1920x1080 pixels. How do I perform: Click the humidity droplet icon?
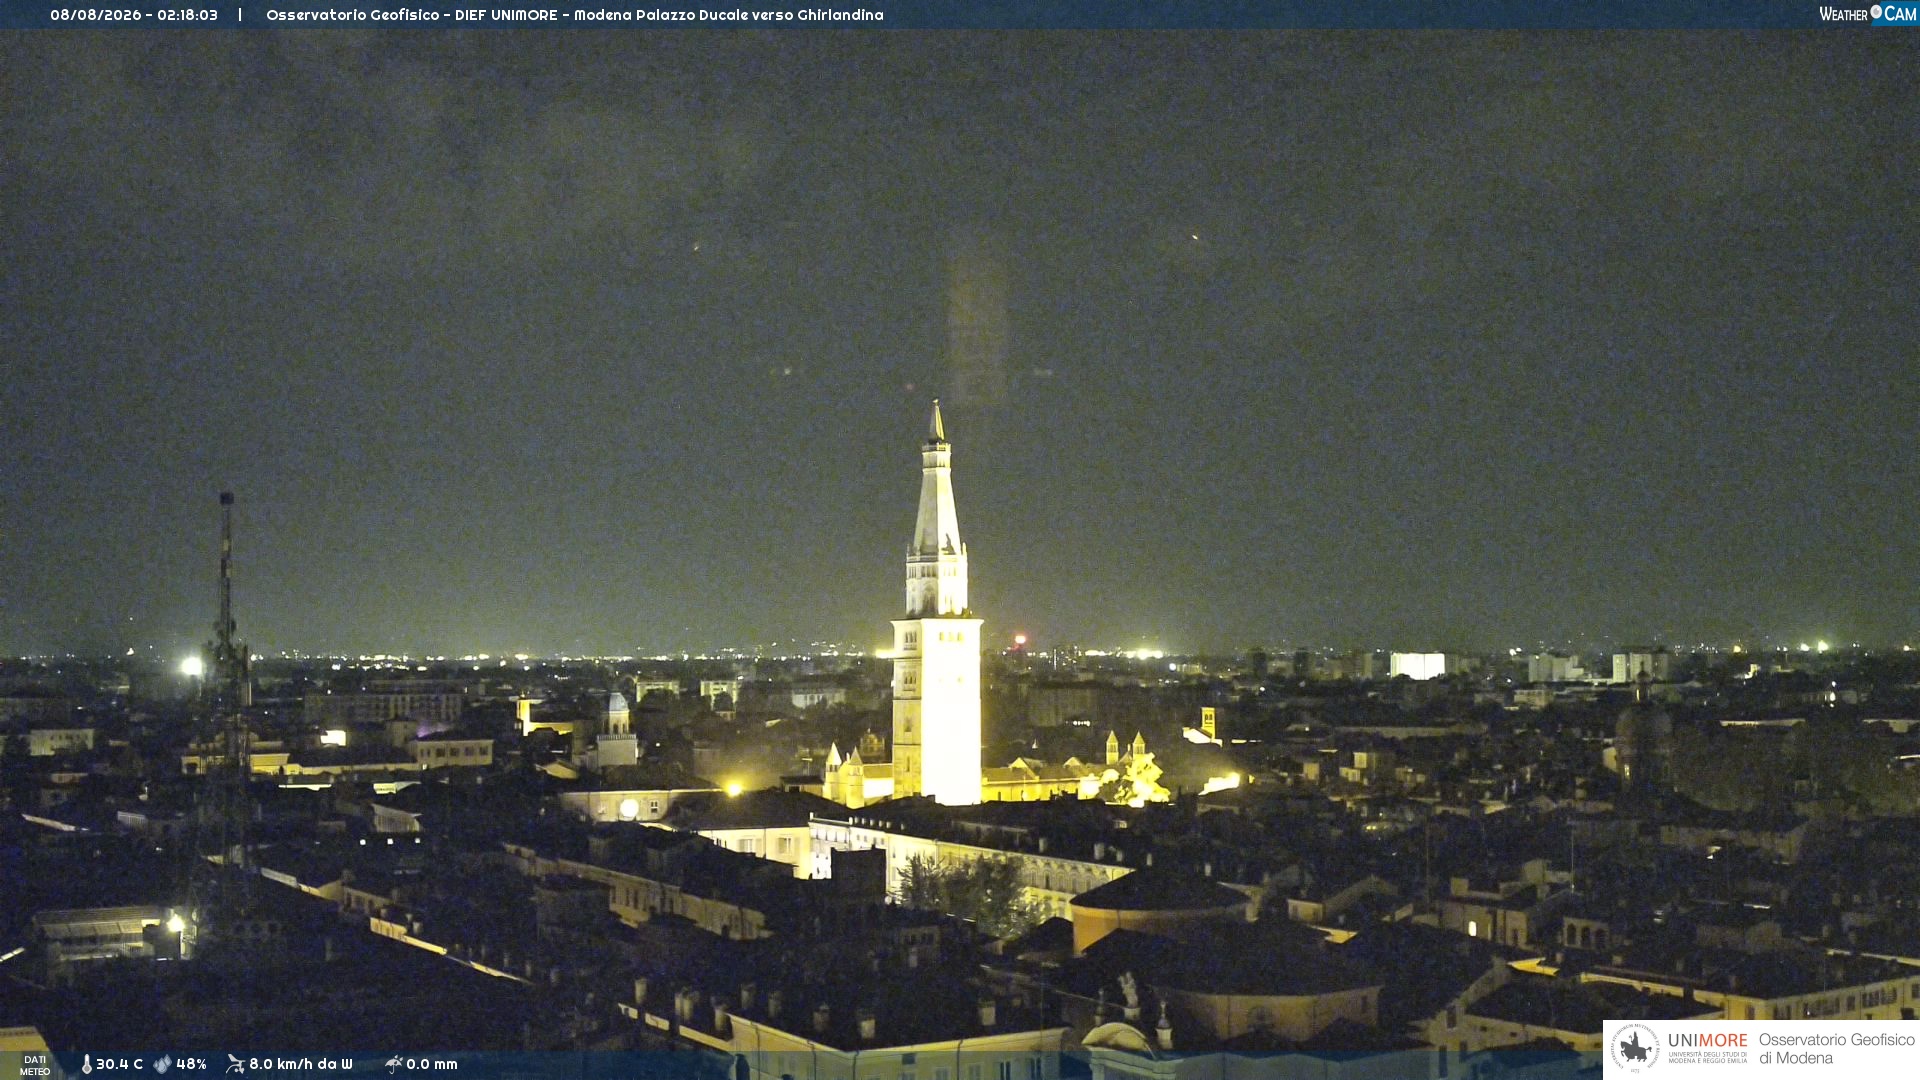pyautogui.click(x=162, y=1064)
